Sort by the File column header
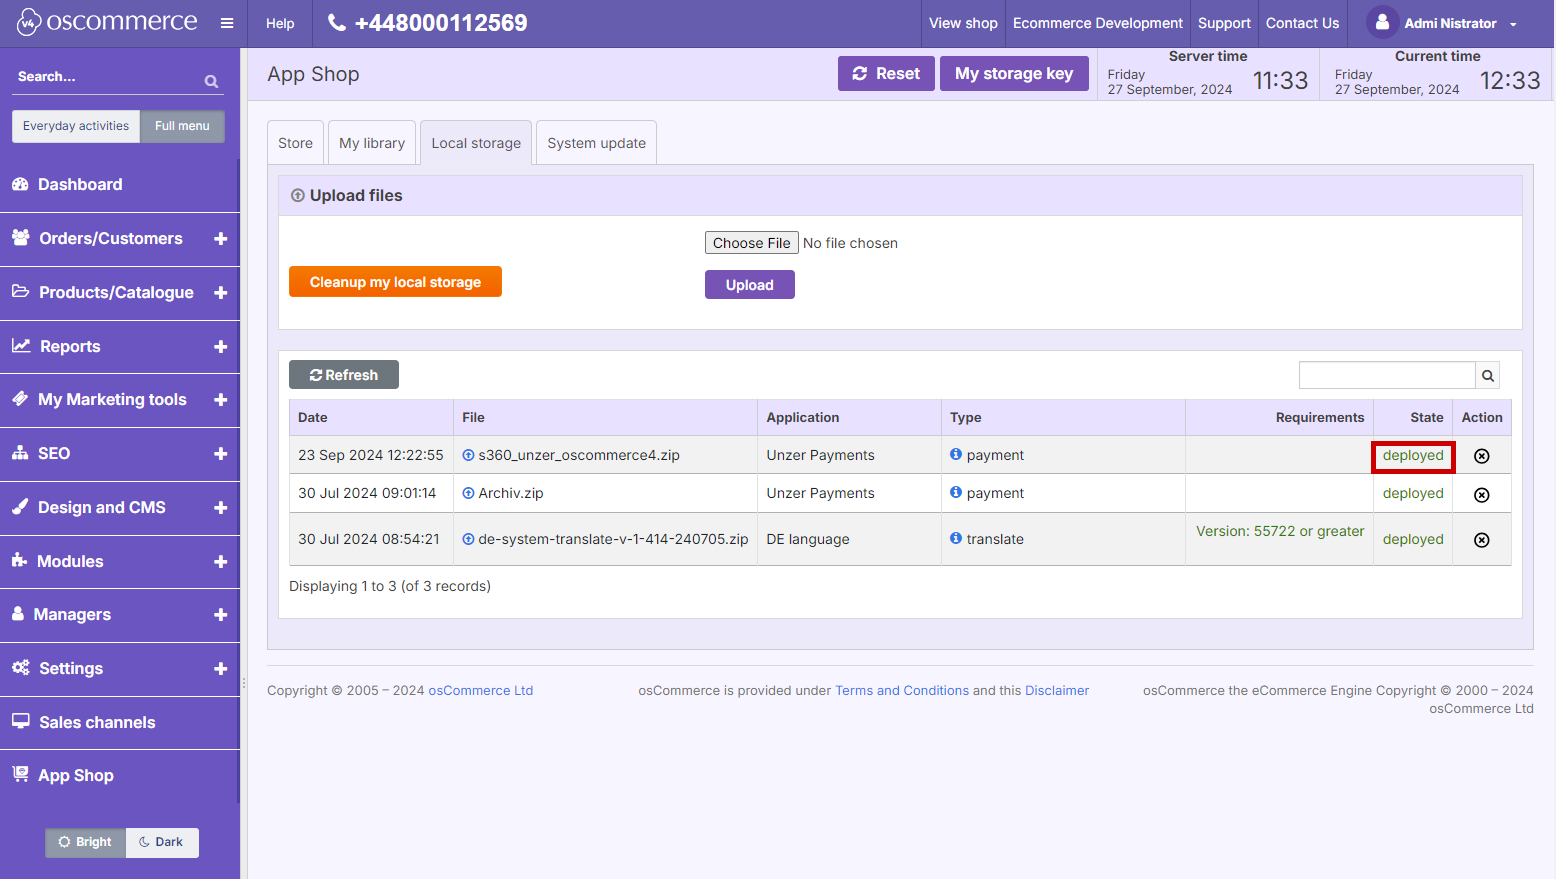 [x=606, y=418]
